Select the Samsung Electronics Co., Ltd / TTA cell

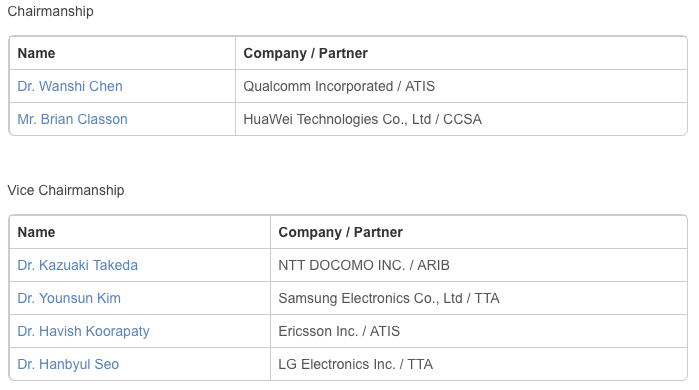click(479, 298)
